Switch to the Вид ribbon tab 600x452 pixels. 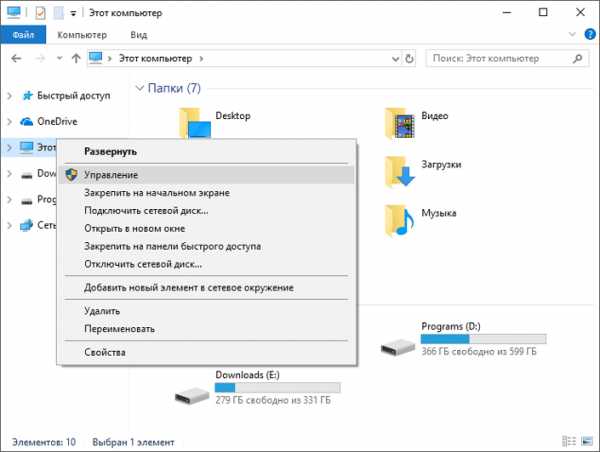click(x=139, y=35)
